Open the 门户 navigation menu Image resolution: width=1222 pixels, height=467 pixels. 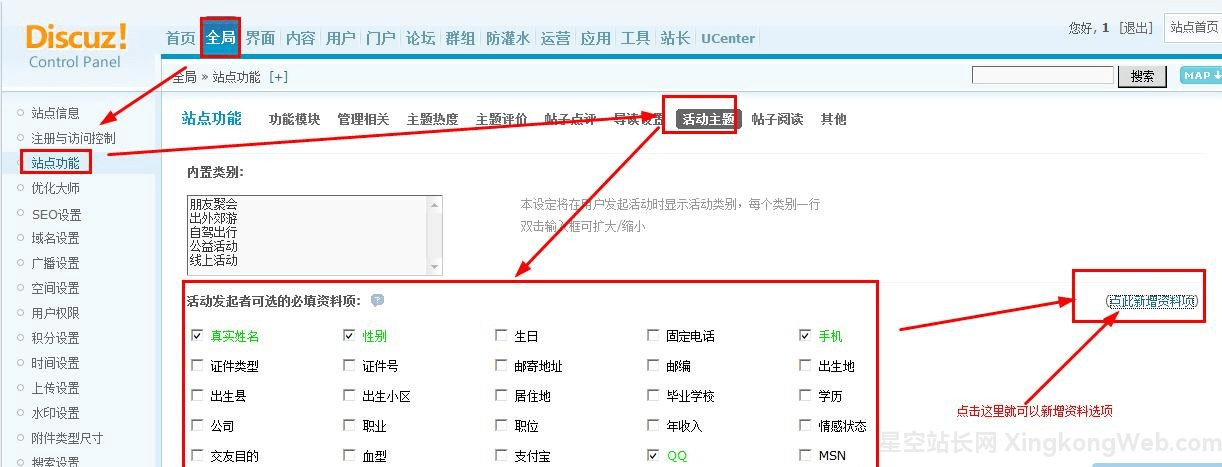click(x=380, y=38)
